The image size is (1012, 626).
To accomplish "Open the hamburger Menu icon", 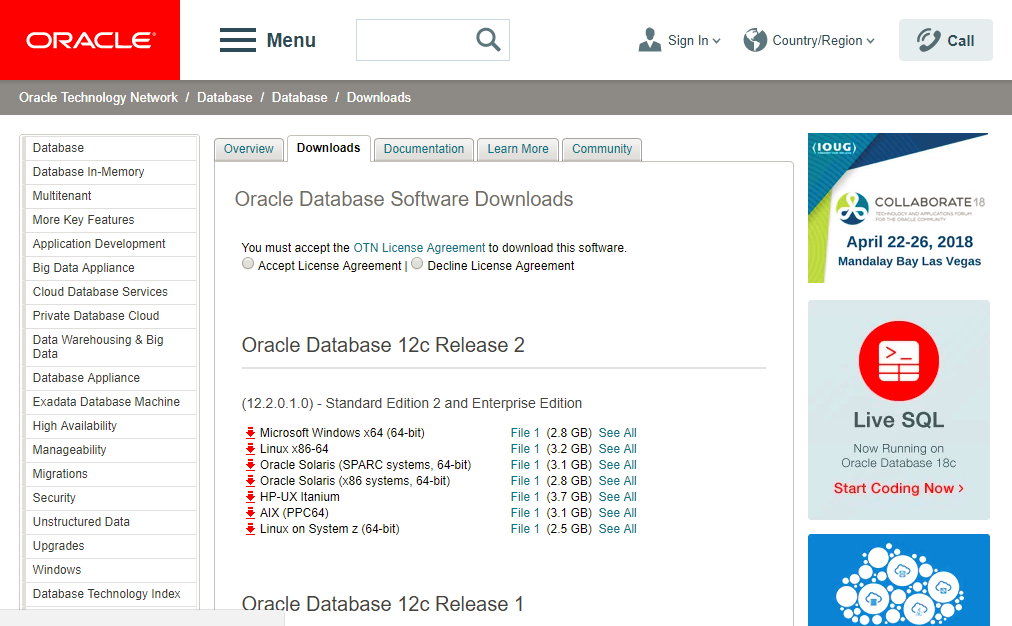I will coord(238,40).
